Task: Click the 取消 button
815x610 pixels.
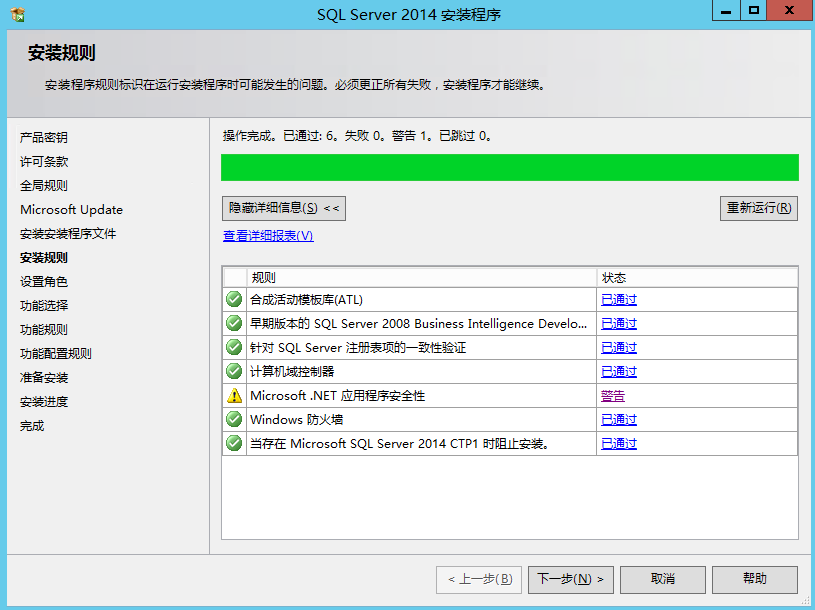Action: point(663,579)
